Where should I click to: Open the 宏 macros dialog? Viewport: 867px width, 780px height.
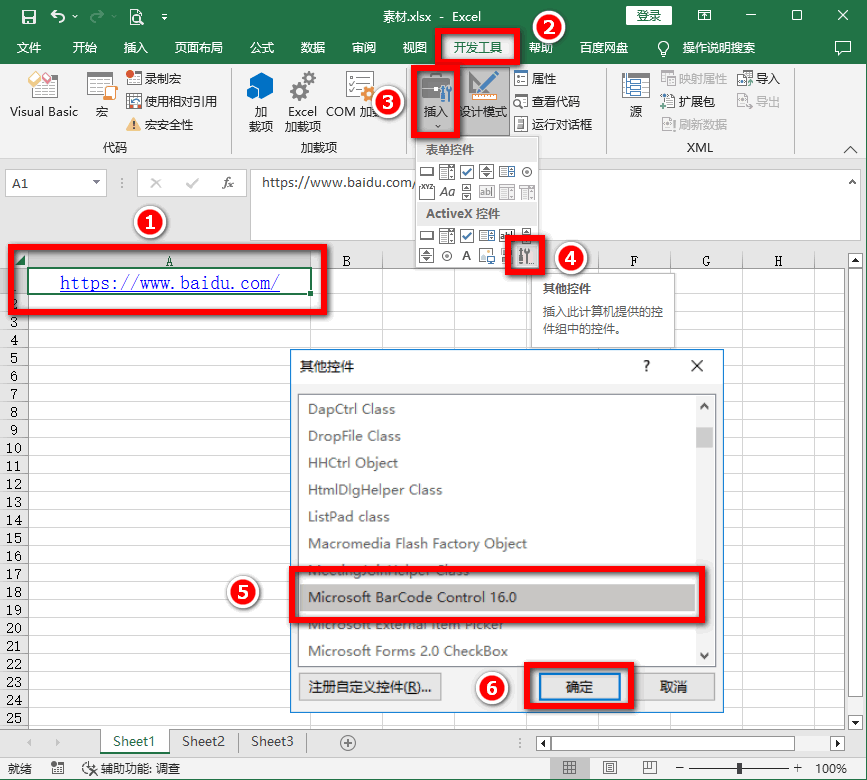pos(102,95)
